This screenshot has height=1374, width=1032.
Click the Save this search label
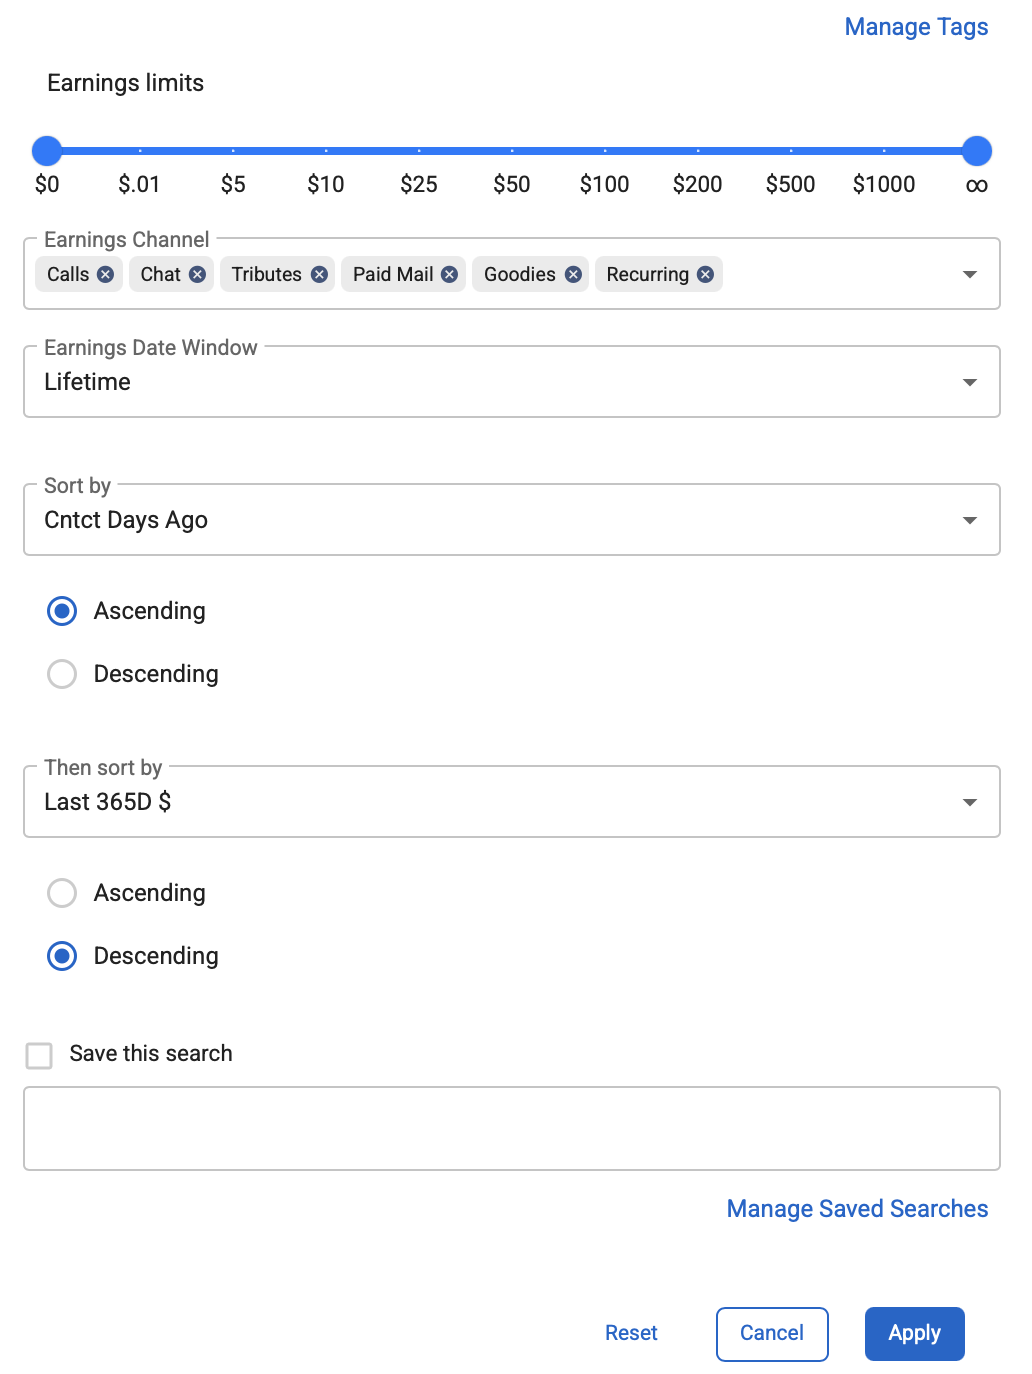coord(151,1054)
